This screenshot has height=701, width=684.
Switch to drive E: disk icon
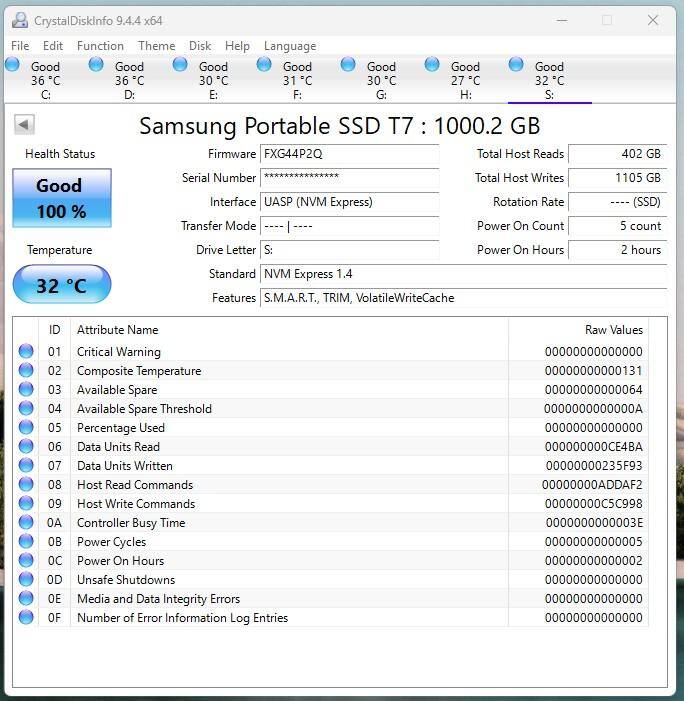[x=180, y=65]
